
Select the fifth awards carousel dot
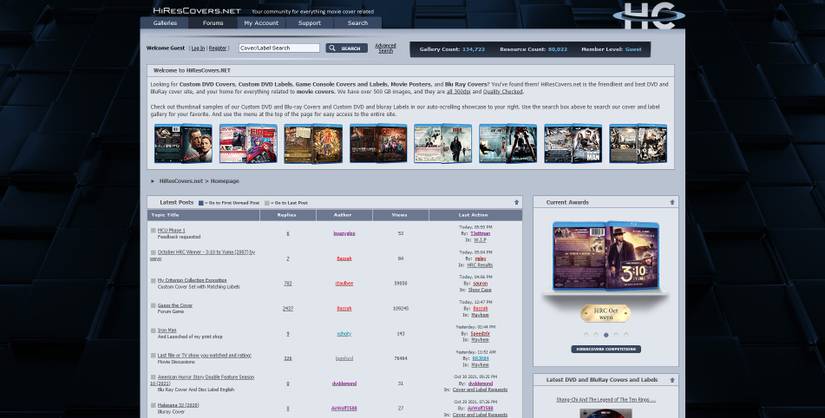coord(626,335)
